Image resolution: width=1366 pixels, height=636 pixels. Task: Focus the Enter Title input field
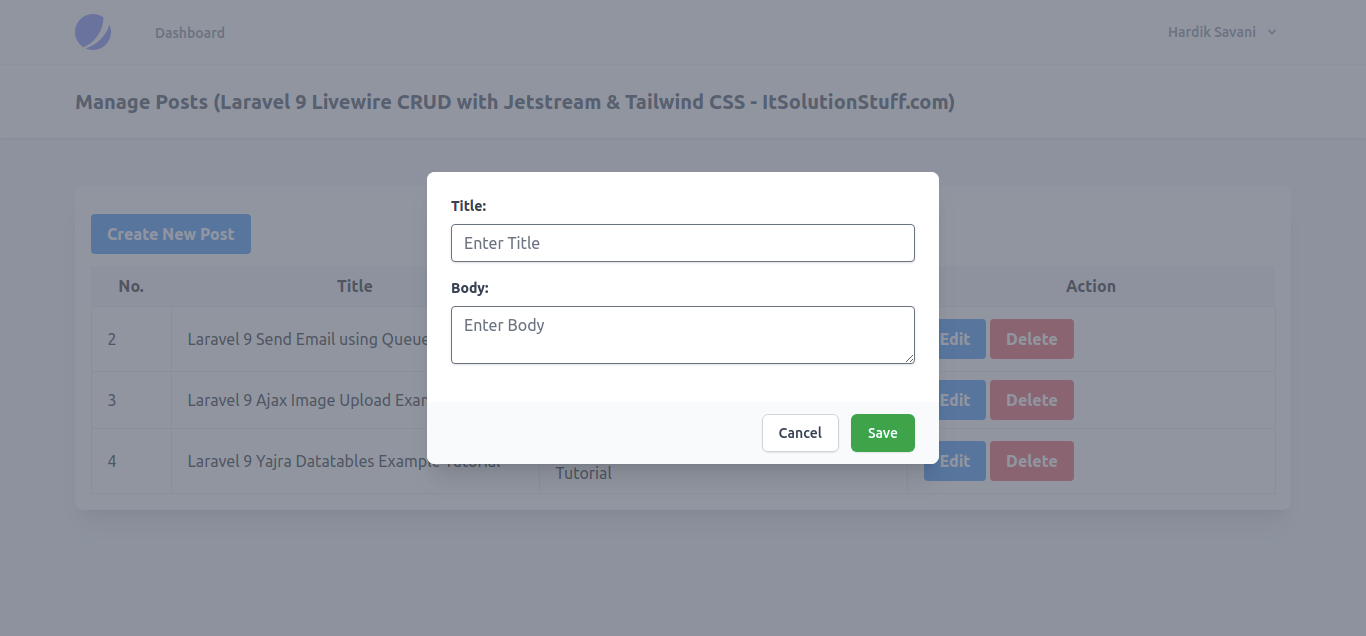(683, 243)
